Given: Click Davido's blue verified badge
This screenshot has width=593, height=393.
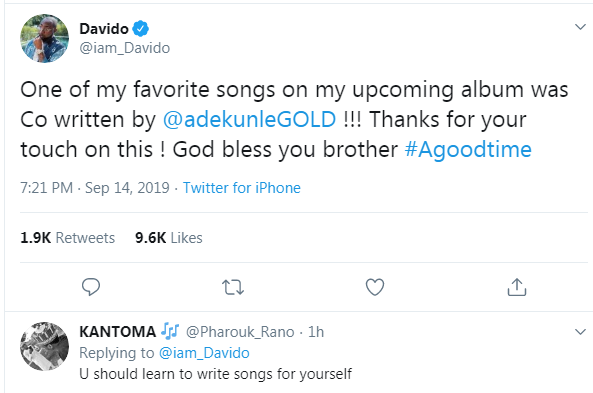Looking at the screenshot, I should click(141, 29).
